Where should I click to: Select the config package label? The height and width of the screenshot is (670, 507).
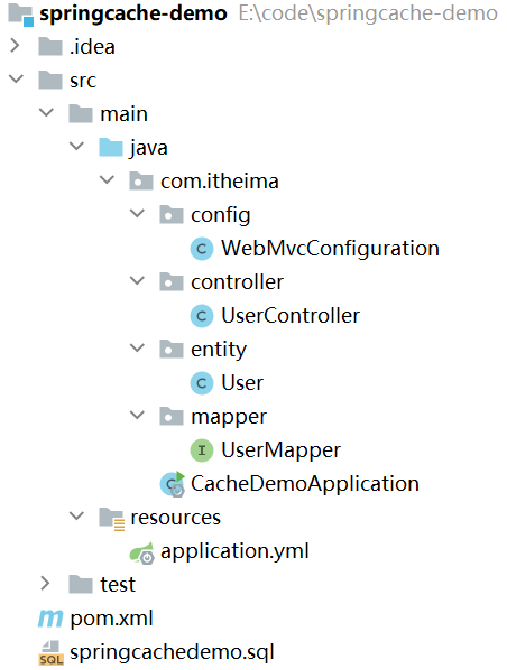(x=220, y=215)
